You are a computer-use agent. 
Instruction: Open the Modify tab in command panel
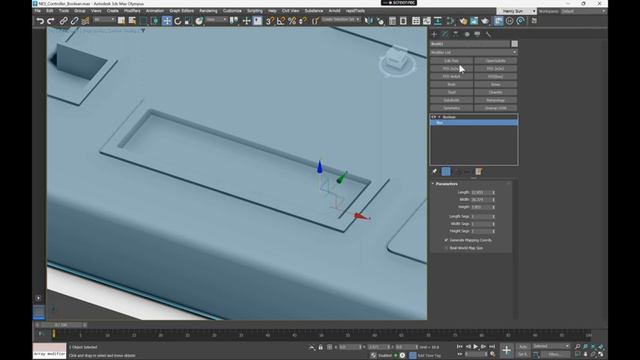pyautogui.click(x=445, y=34)
